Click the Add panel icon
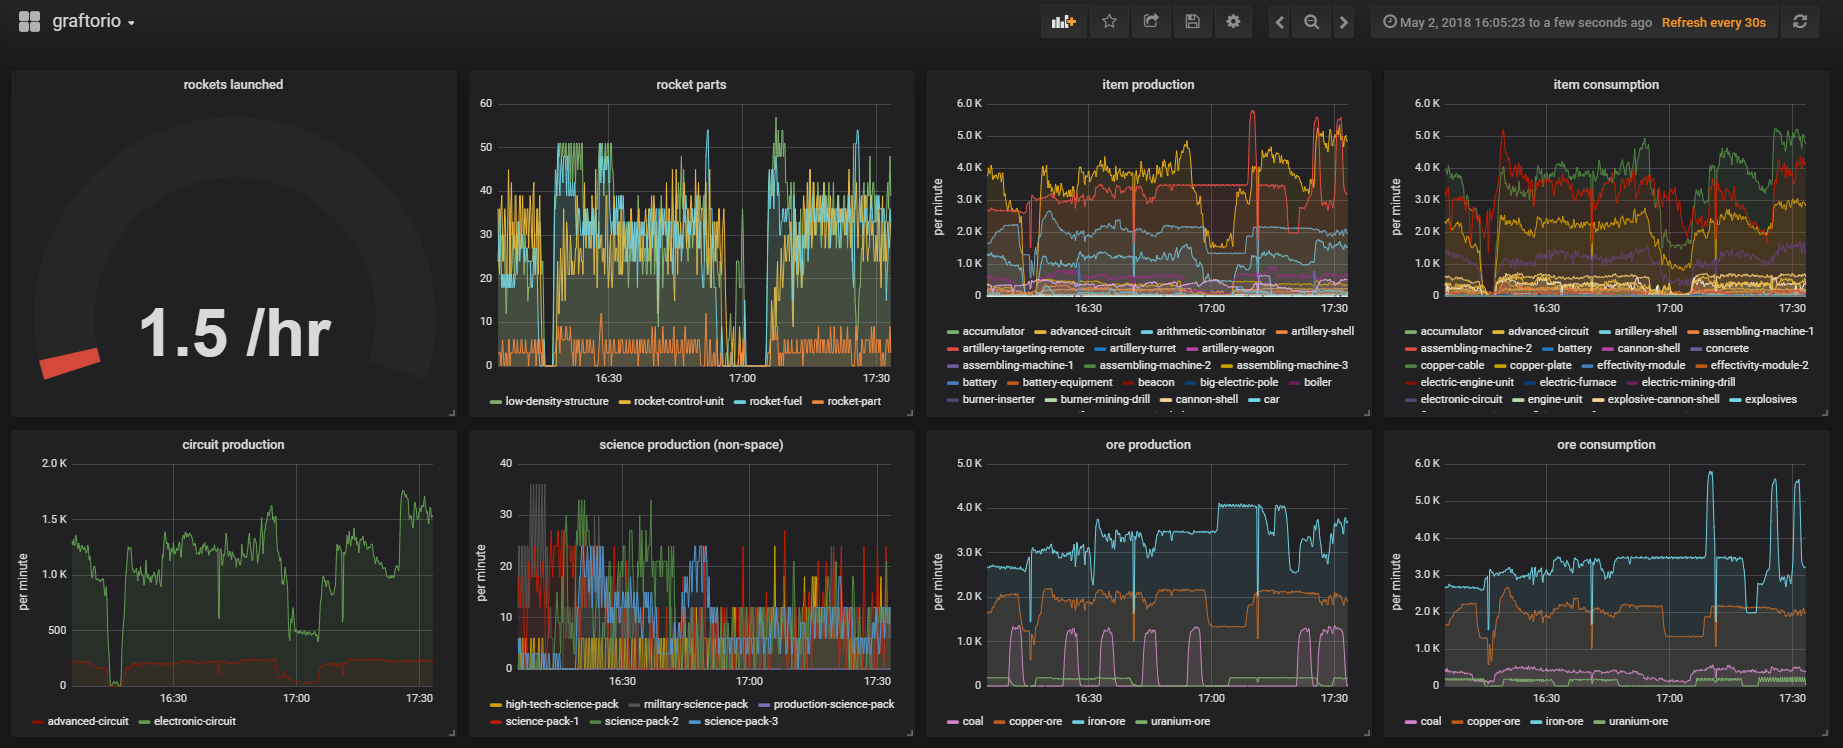This screenshot has width=1843, height=748. (x=1064, y=22)
